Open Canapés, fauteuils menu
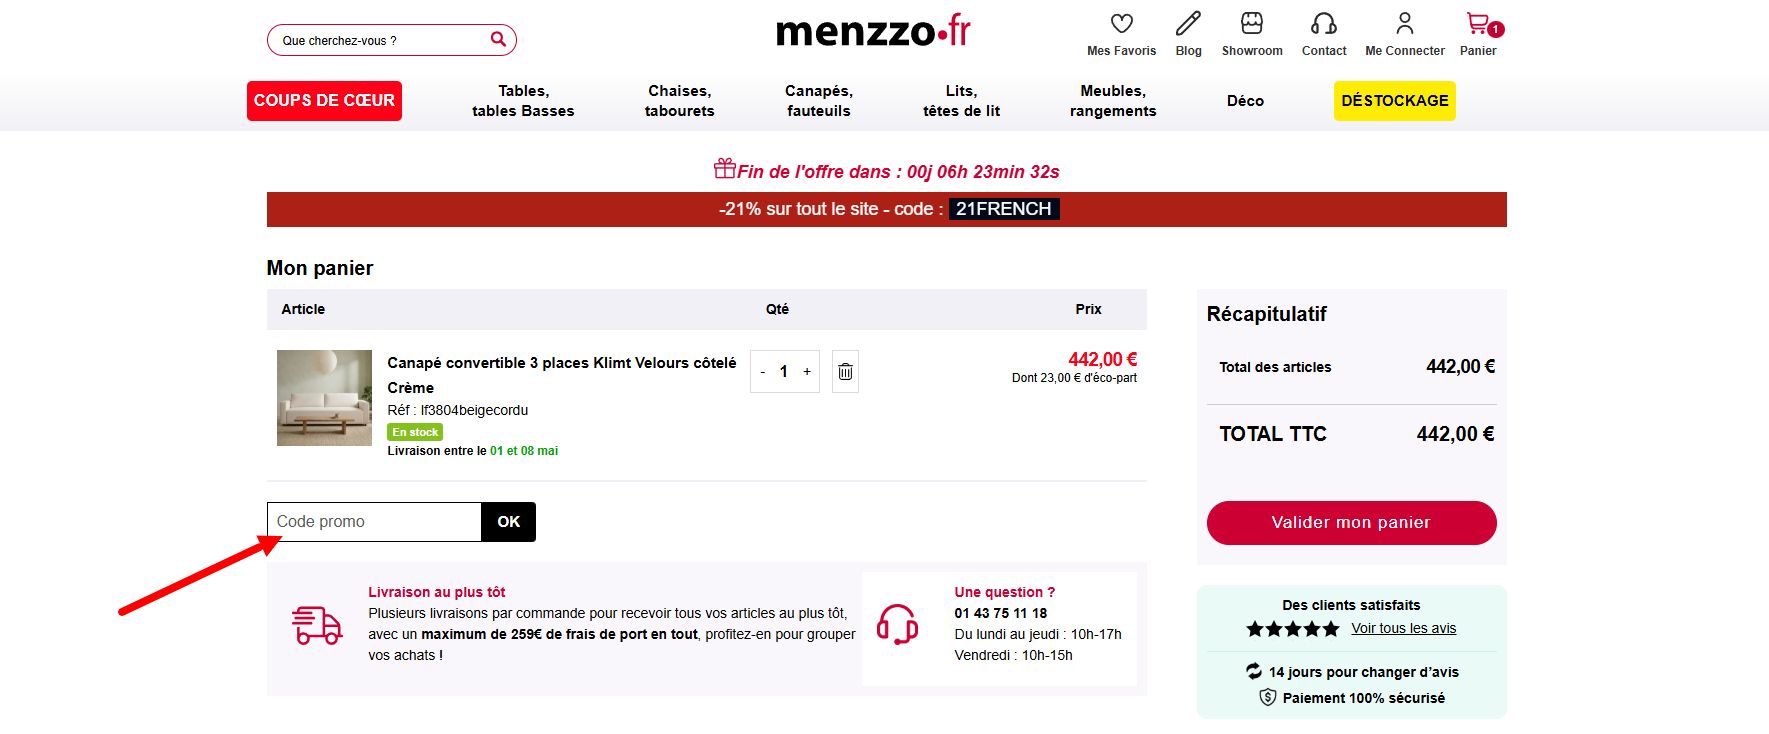This screenshot has height=734, width=1769. tap(819, 101)
